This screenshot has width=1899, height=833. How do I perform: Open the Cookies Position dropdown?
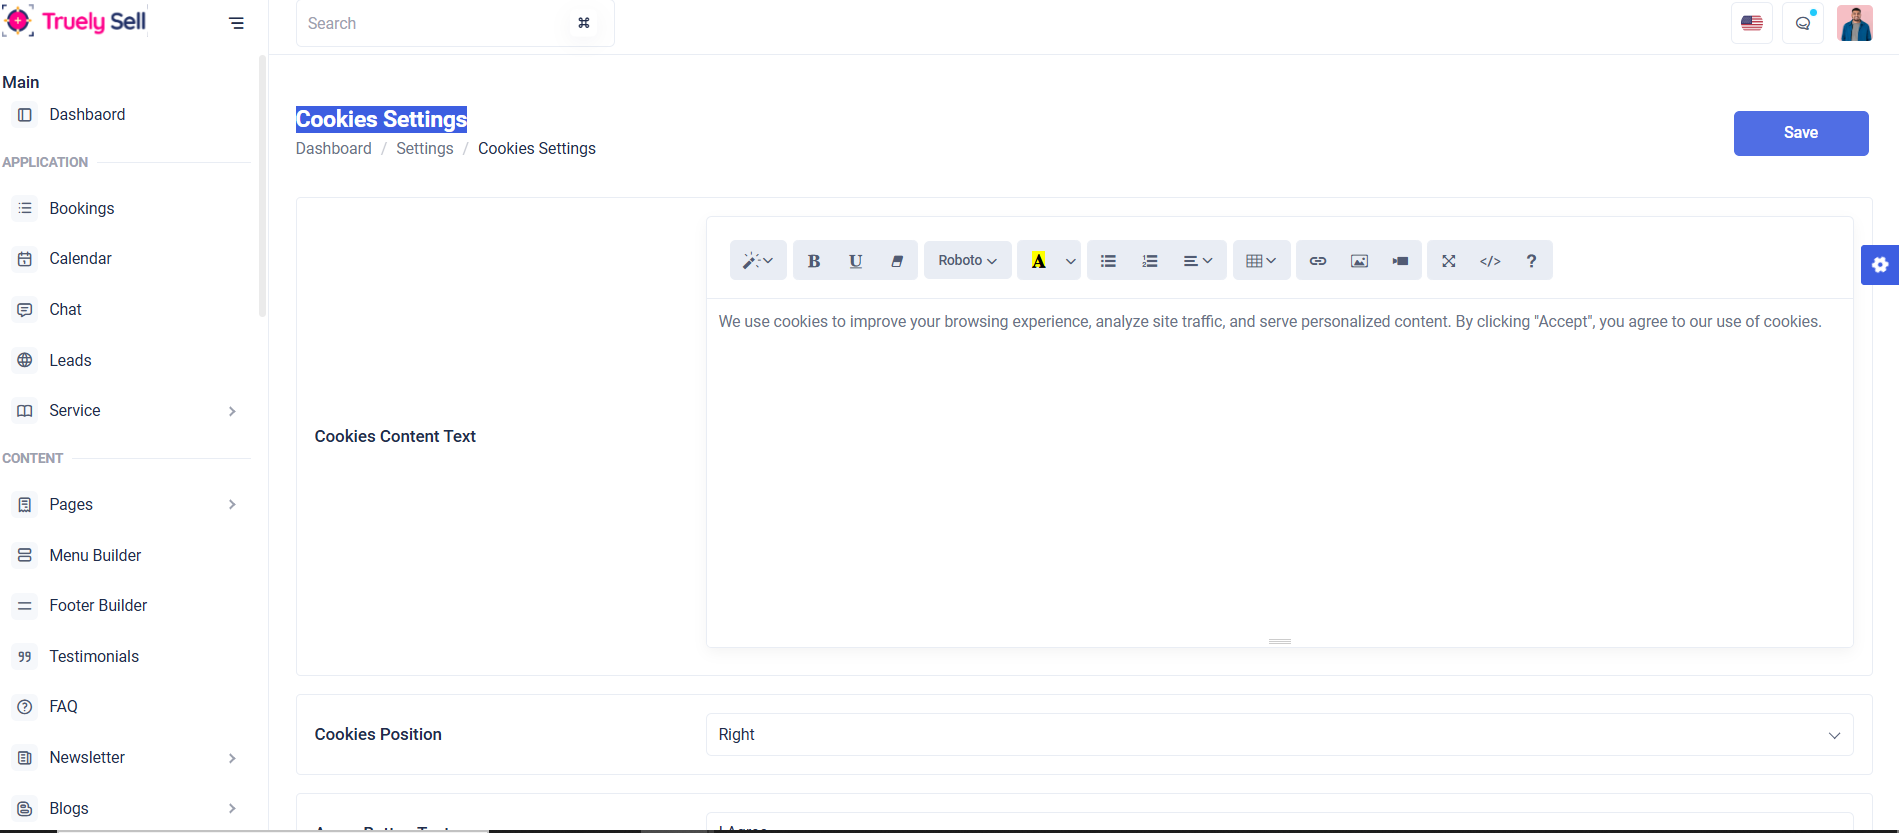(1279, 735)
